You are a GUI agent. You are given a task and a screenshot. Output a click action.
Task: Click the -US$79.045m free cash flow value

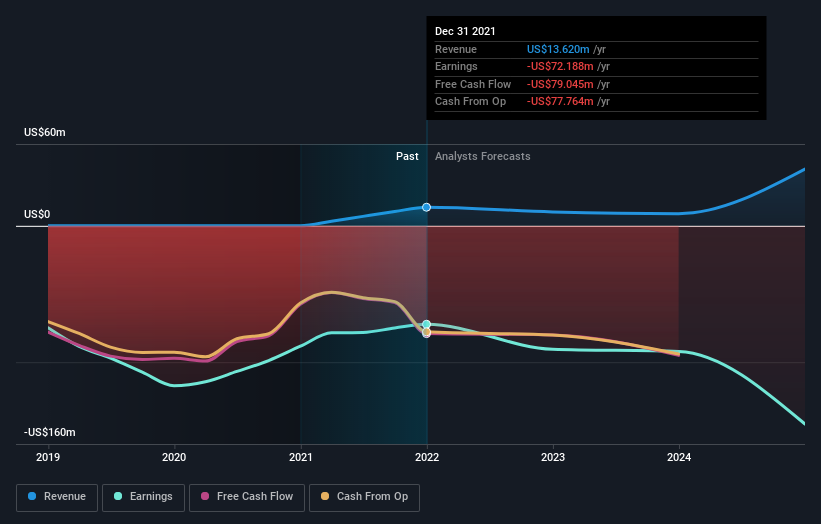(x=560, y=84)
